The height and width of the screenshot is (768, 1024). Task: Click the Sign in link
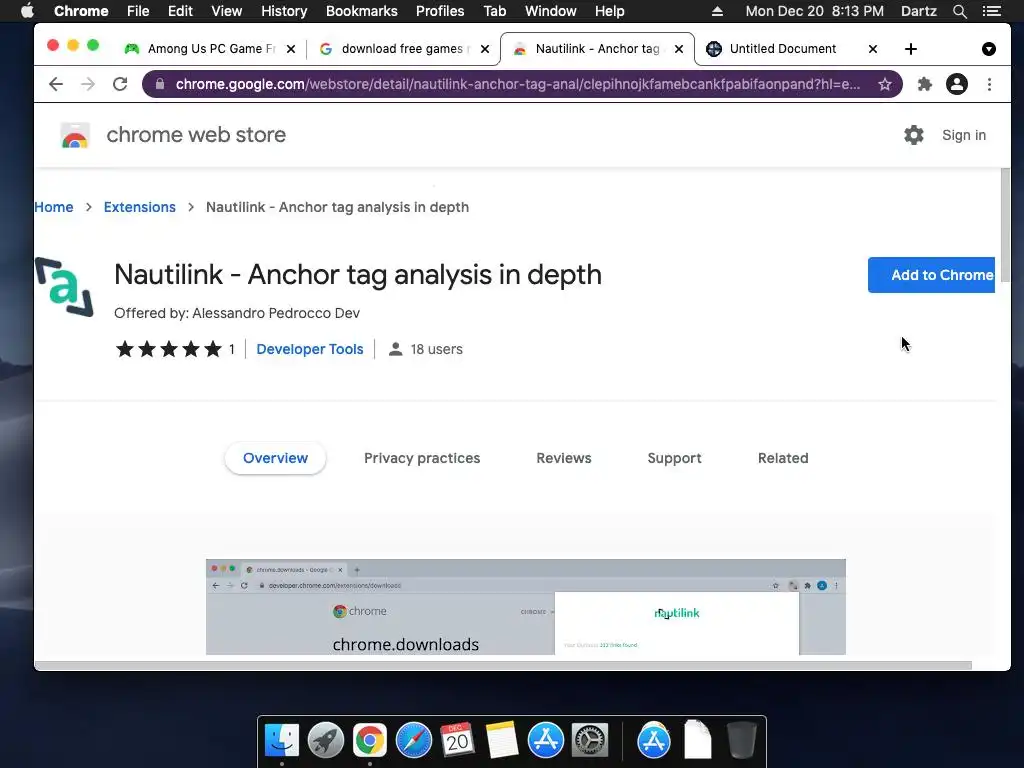[963, 135]
